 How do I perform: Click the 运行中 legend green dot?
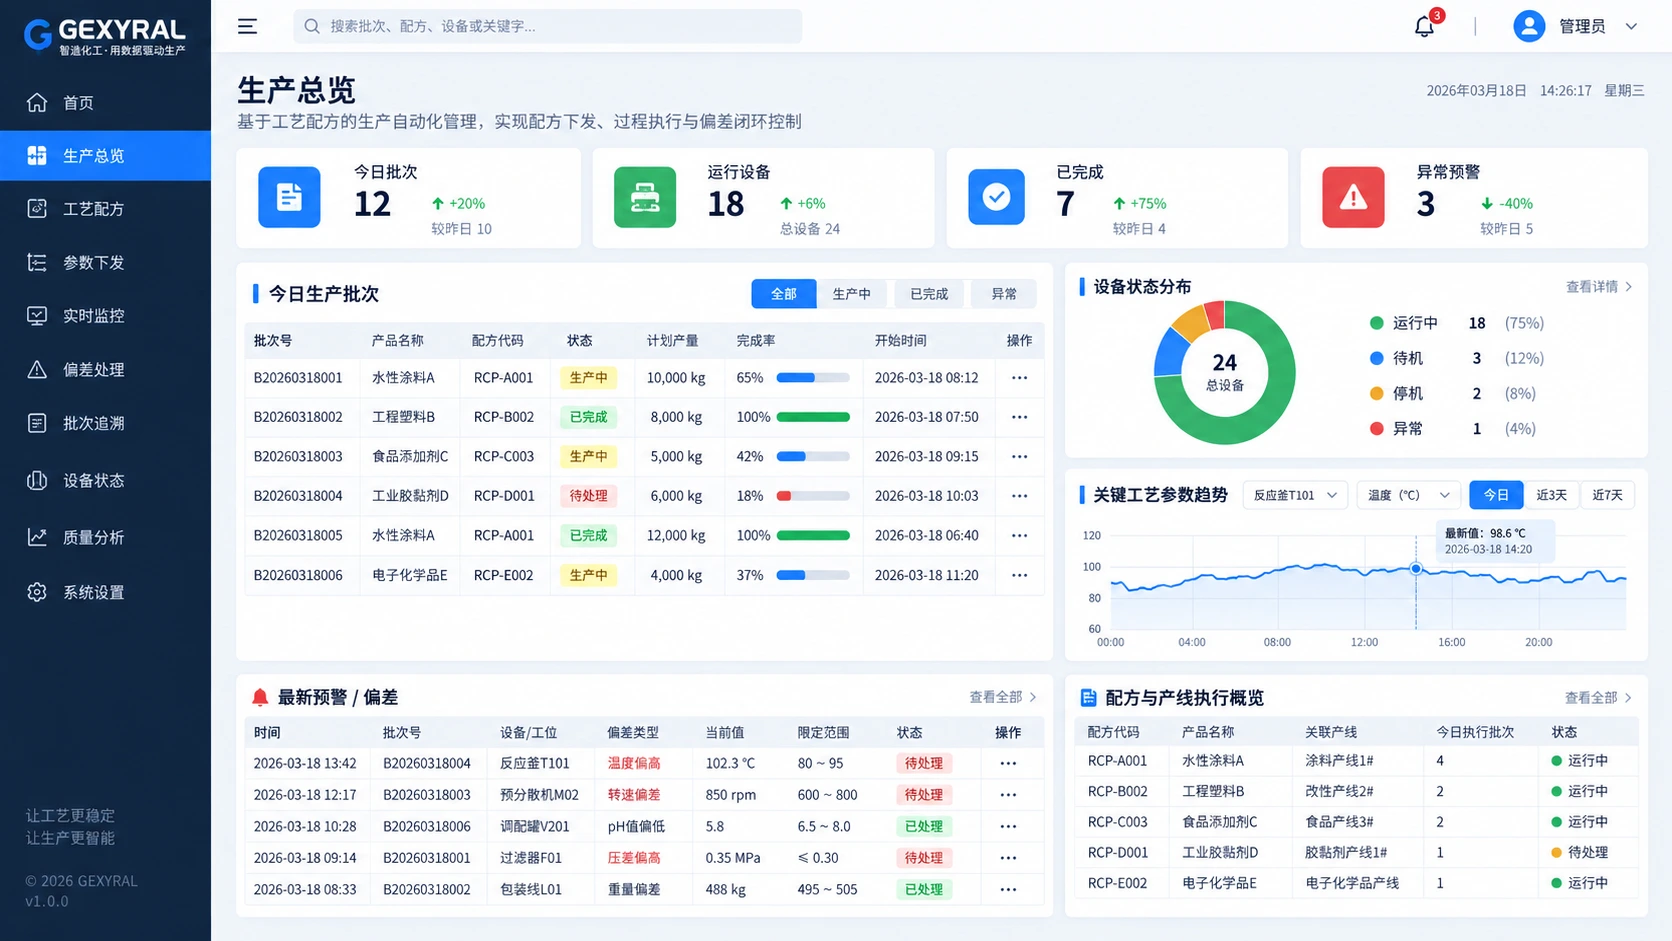tap(1376, 323)
